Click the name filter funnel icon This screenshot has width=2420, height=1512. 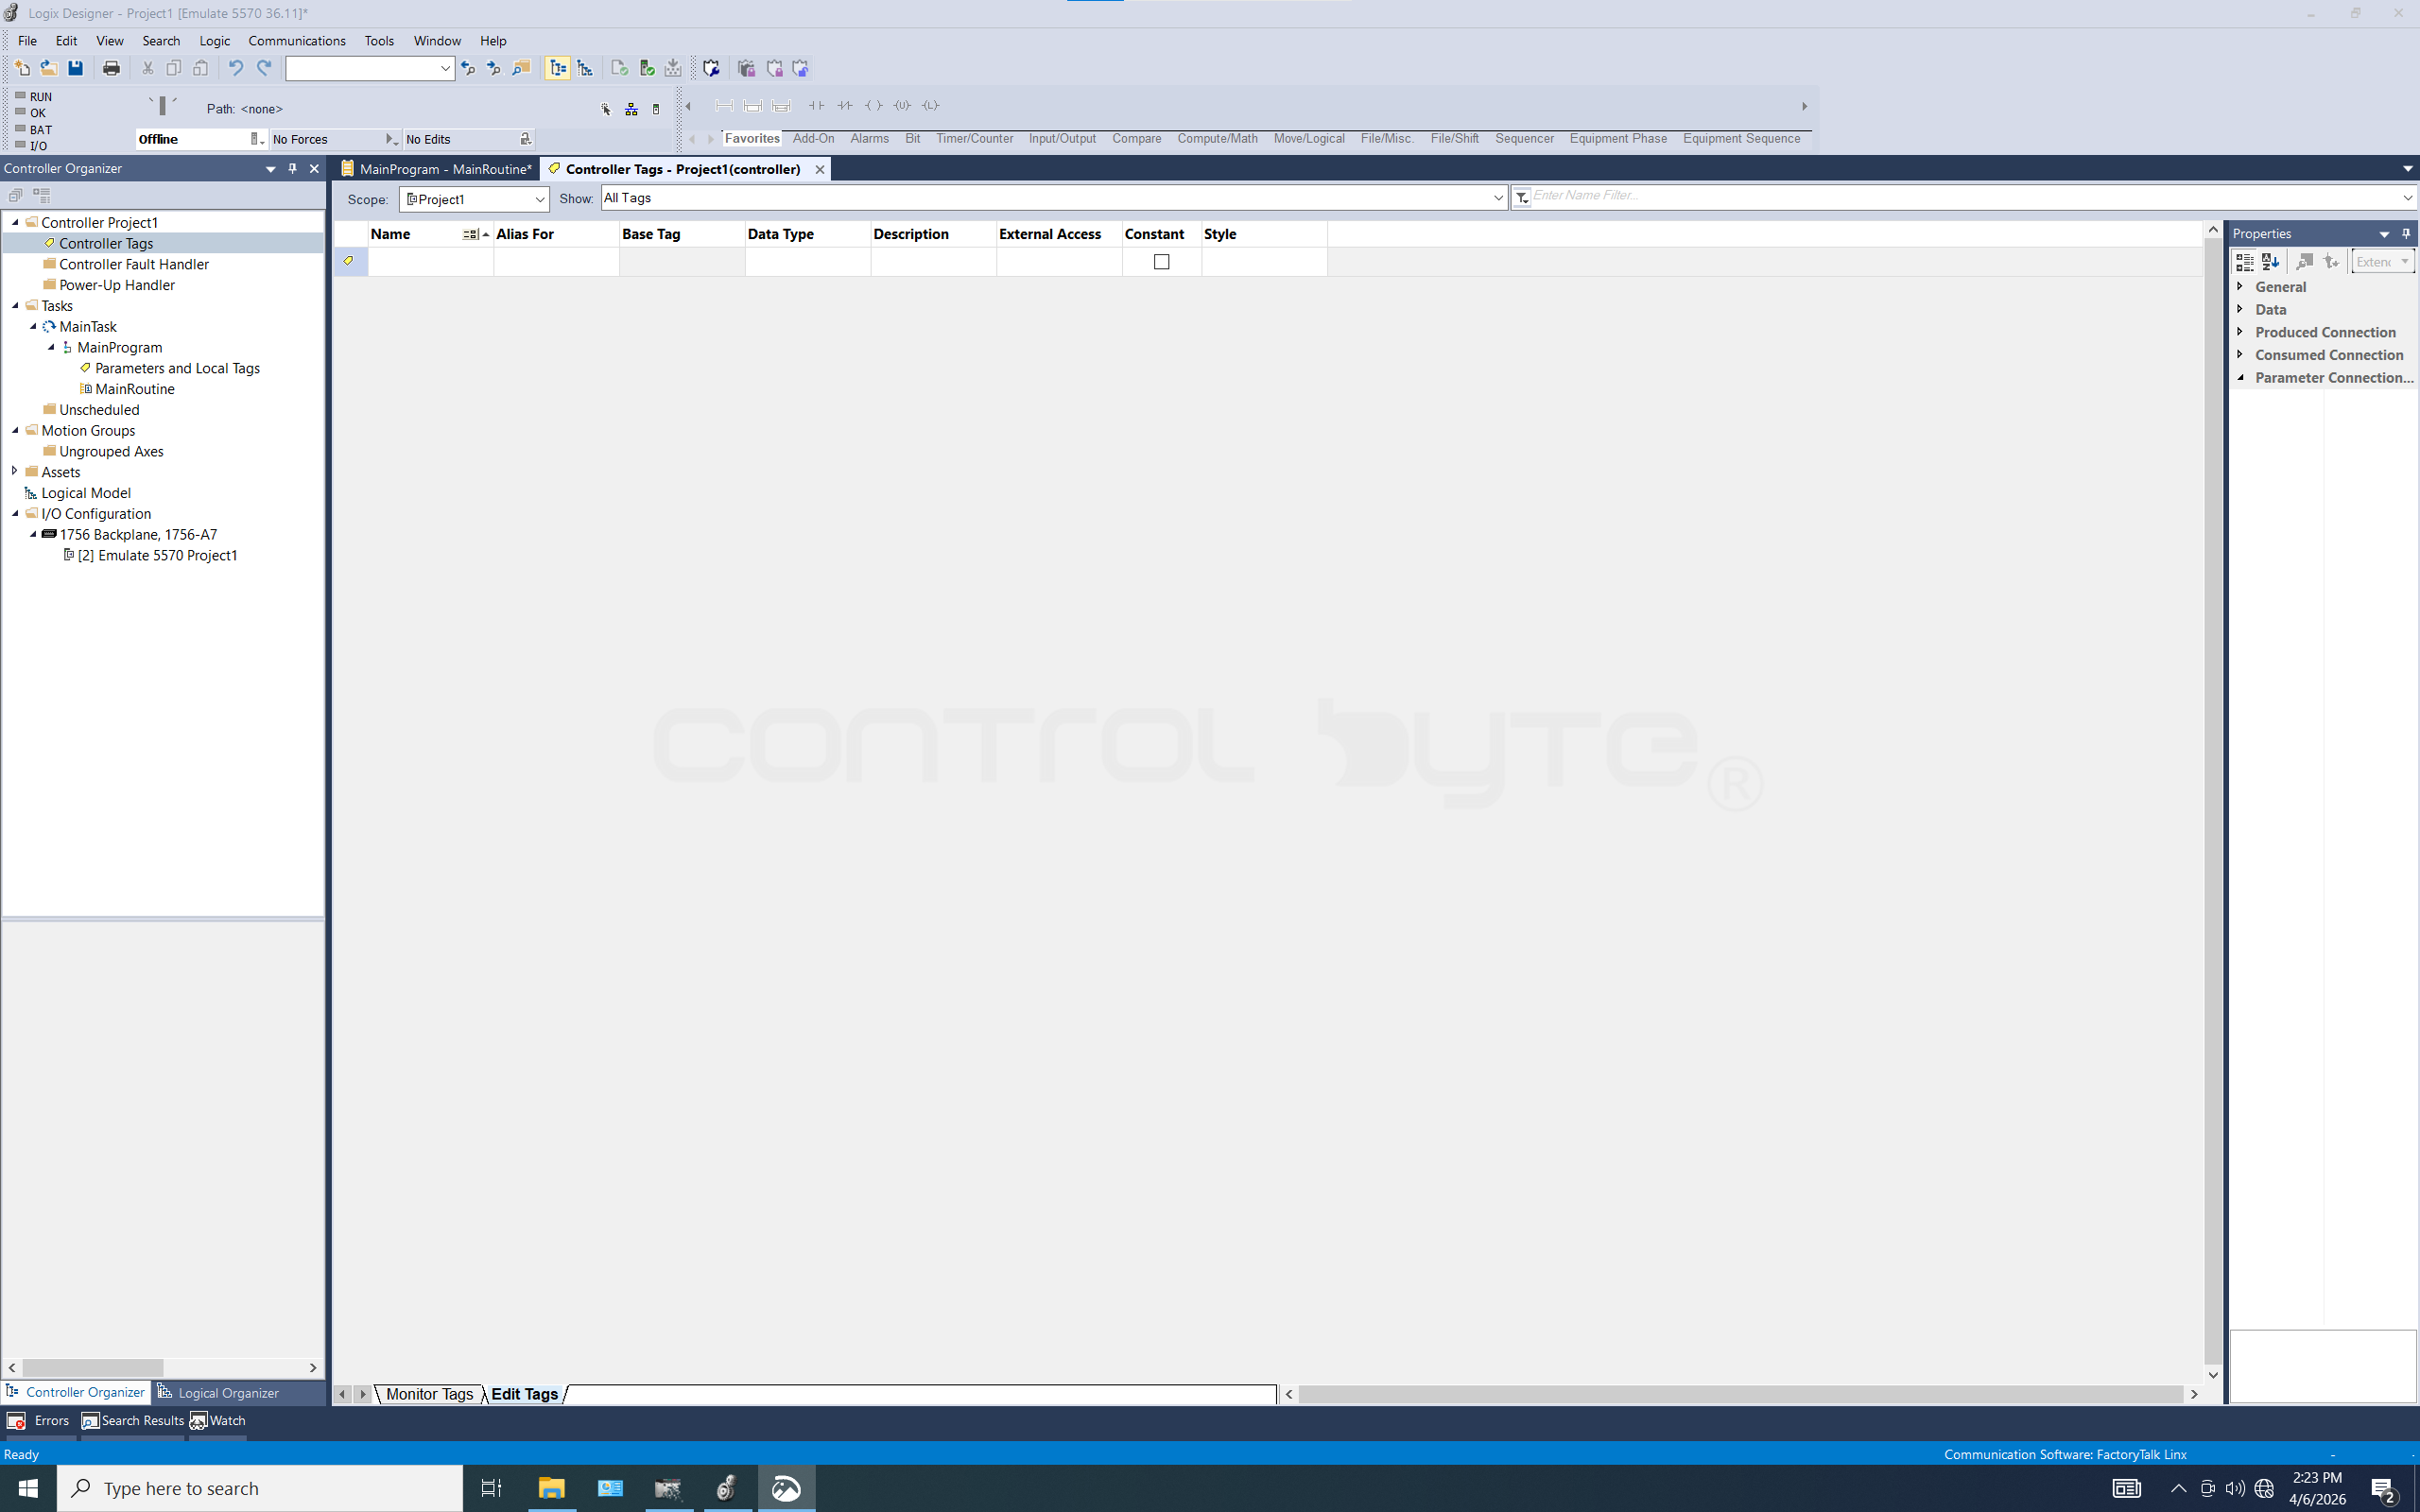[x=1521, y=197]
